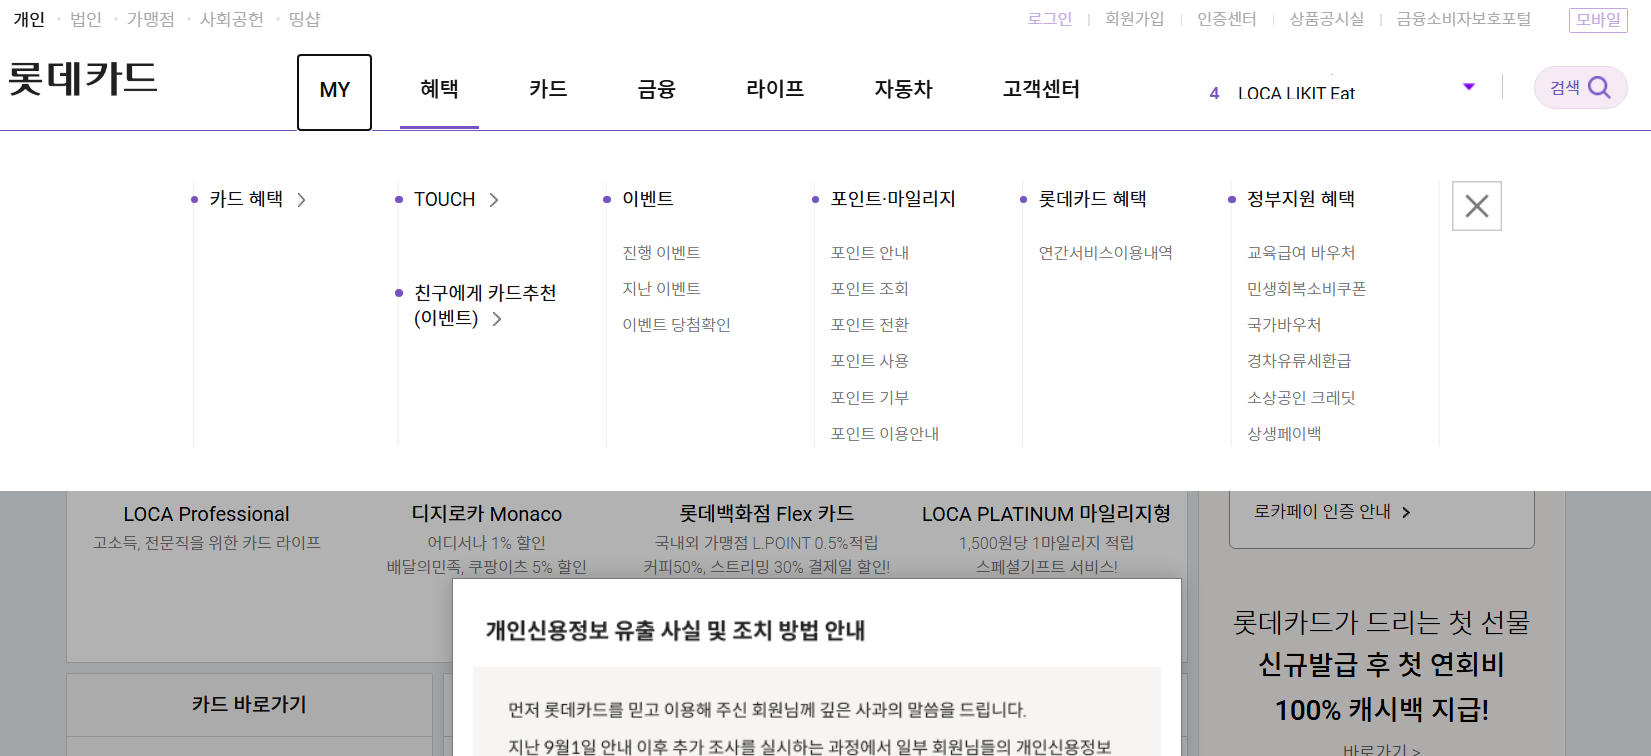Click the 회원가입 link
Viewport: 1651px width, 756px height.
[1134, 19]
